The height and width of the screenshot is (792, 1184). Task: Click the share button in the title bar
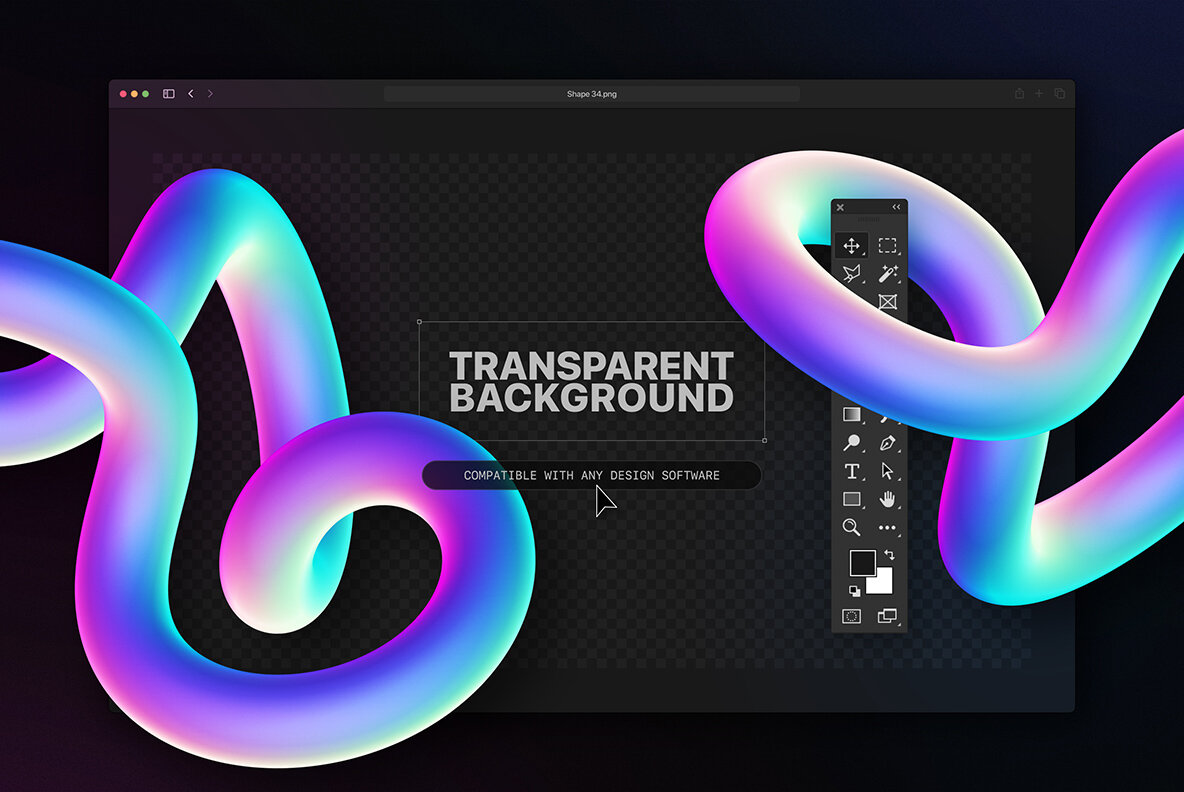(1019, 93)
